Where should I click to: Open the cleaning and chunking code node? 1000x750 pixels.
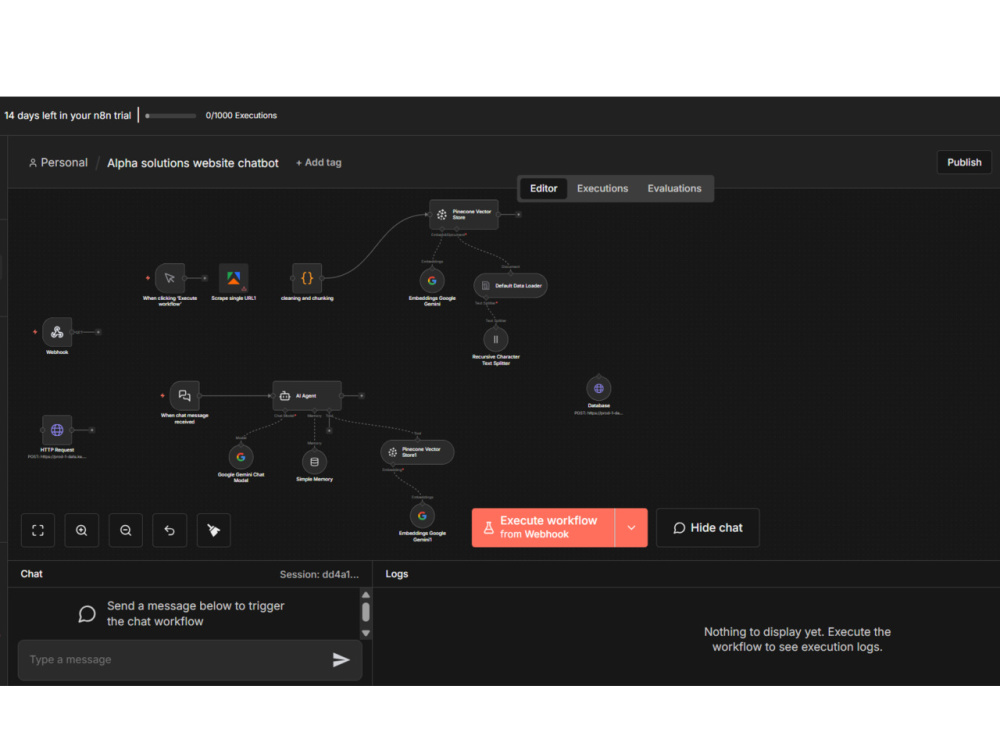click(307, 278)
